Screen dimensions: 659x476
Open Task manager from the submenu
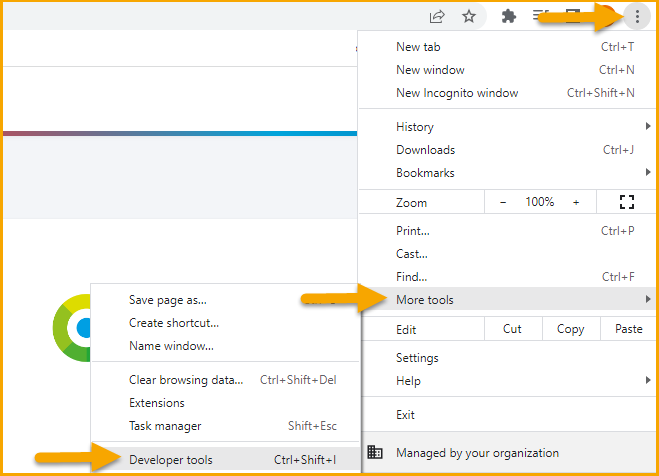click(225, 426)
